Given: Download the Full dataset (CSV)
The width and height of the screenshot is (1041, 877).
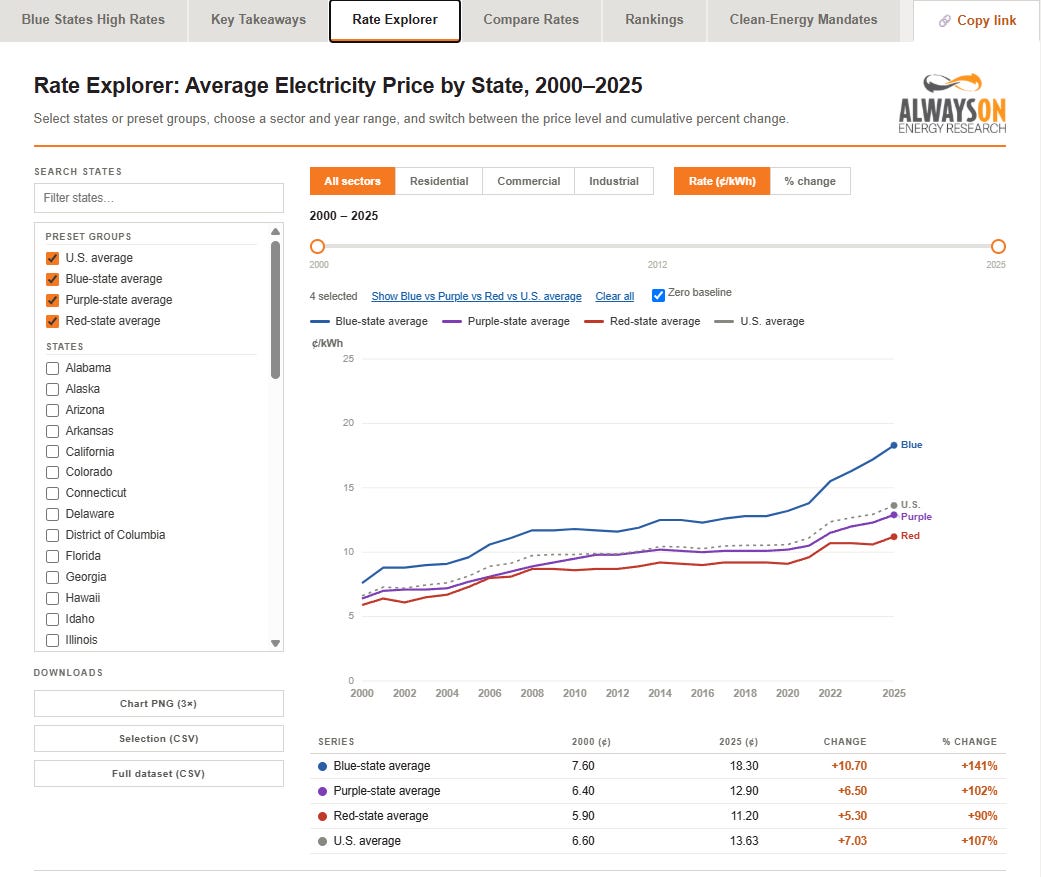Looking at the screenshot, I should pyautogui.click(x=159, y=773).
